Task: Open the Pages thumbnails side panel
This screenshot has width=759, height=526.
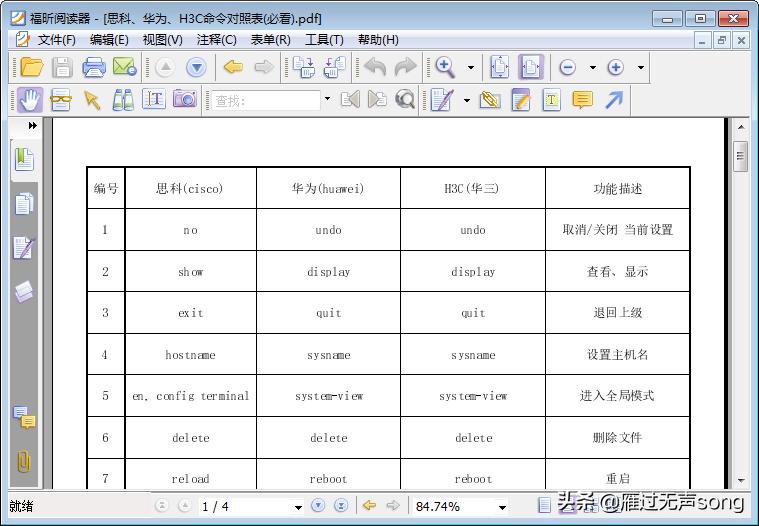Action: (x=24, y=204)
